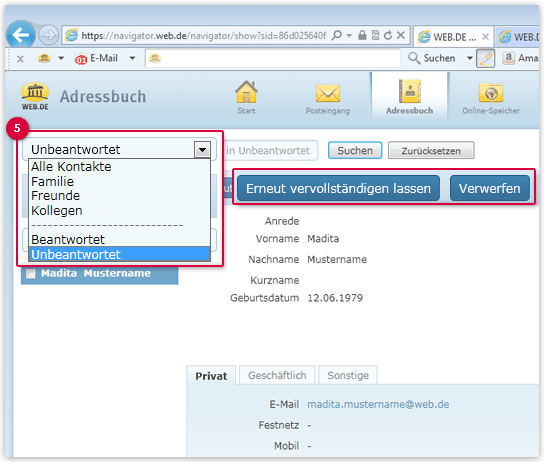544x462 pixels.
Task: Click the Geburtsdatum value 12.06.1979
Action: [335, 298]
